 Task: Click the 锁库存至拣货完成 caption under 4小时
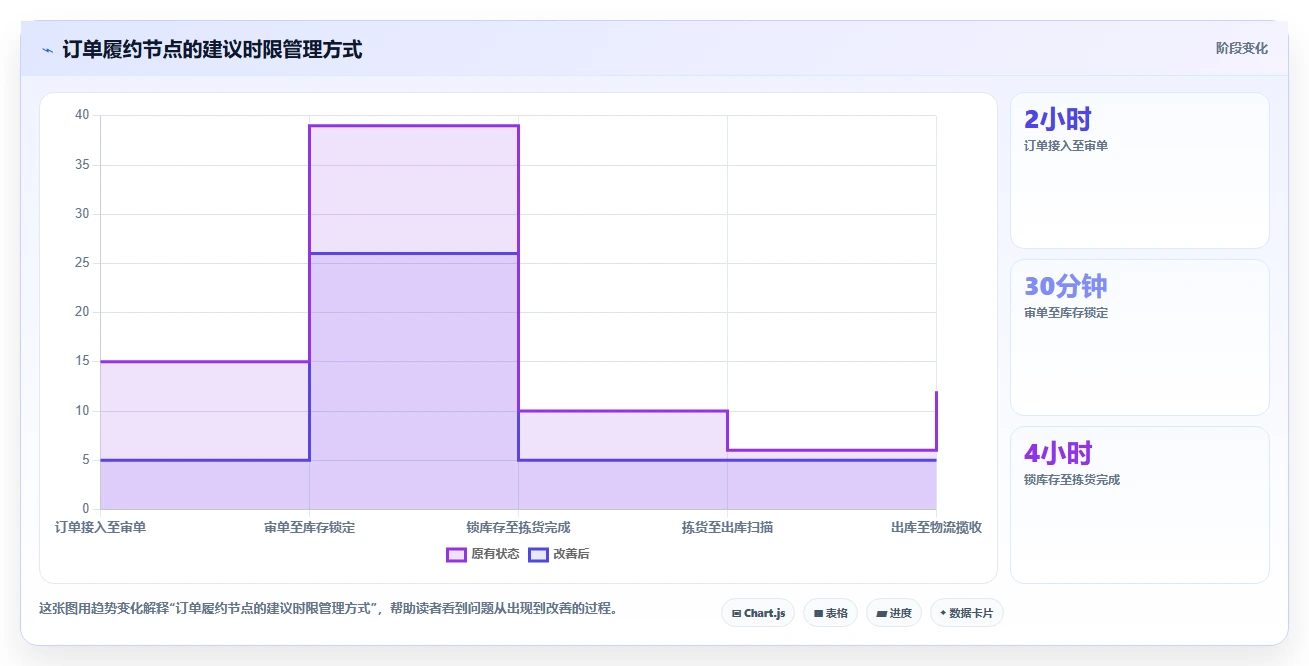tap(1072, 480)
